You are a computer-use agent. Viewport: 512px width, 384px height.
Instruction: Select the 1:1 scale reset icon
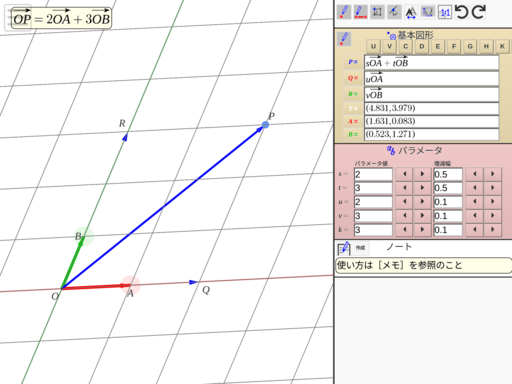click(445, 12)
